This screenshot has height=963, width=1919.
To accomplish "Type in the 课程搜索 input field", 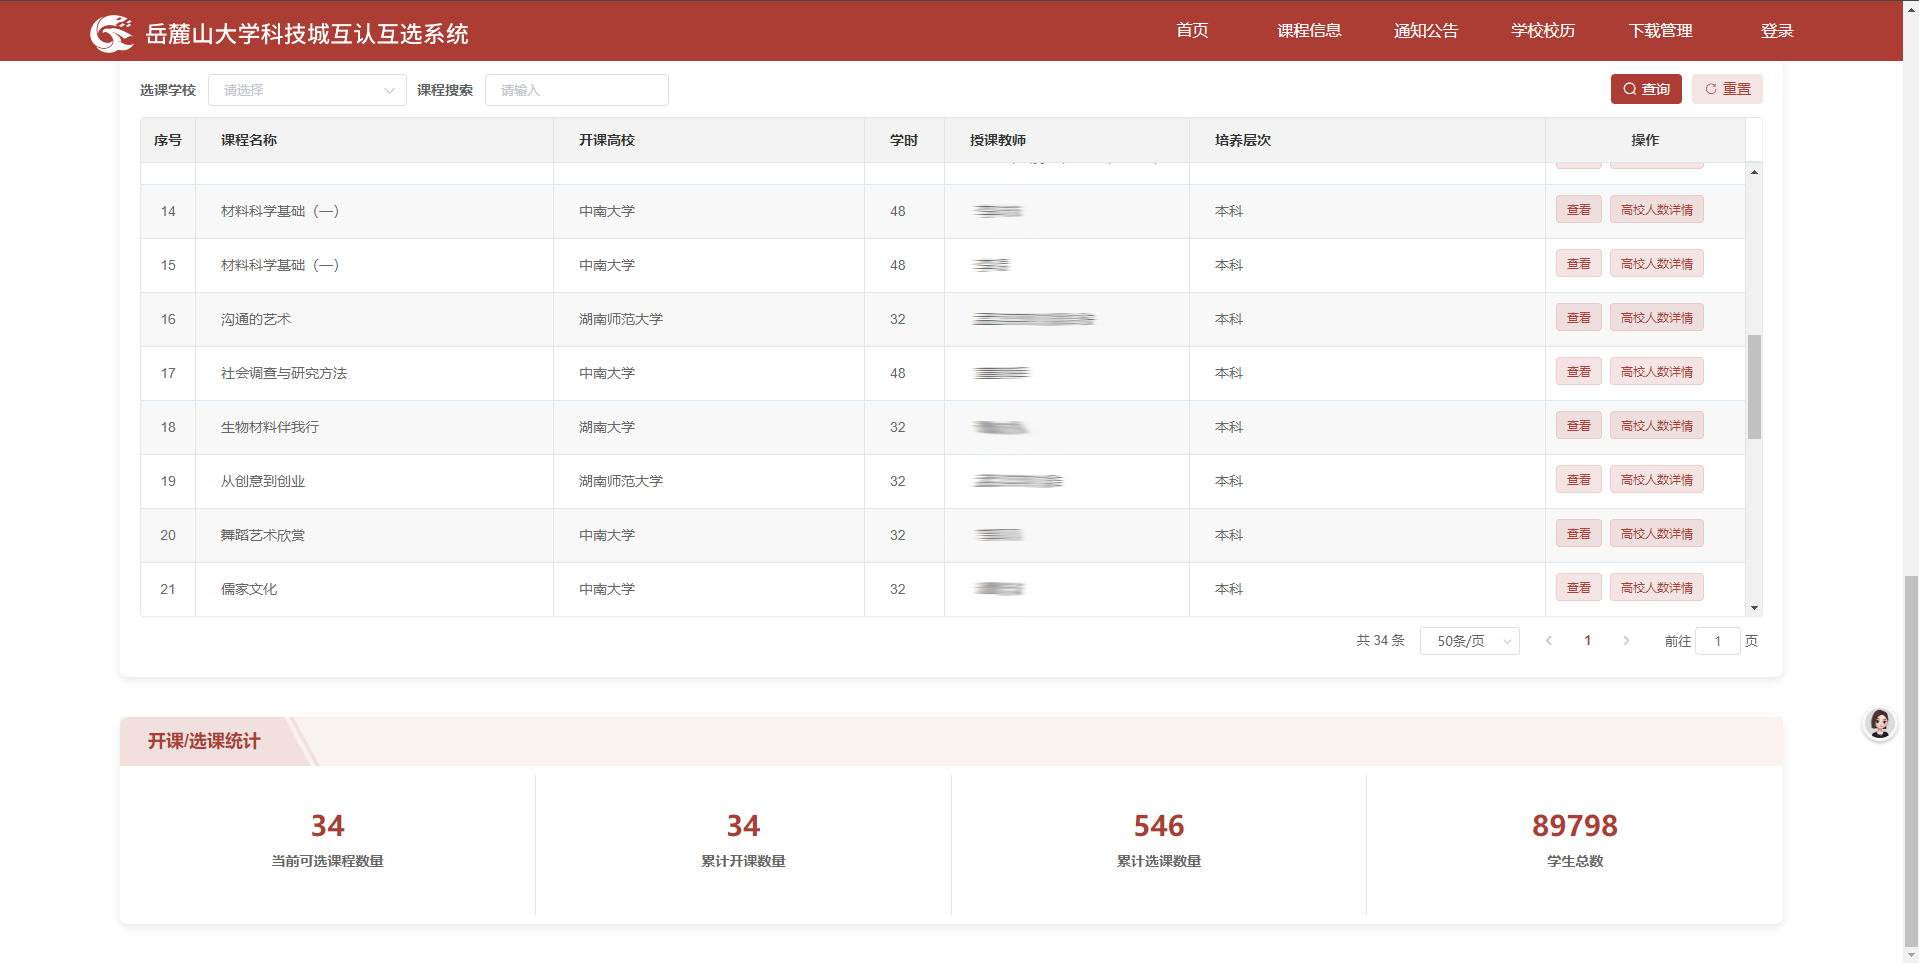I will pyautogui.click(x=576, y=90).
